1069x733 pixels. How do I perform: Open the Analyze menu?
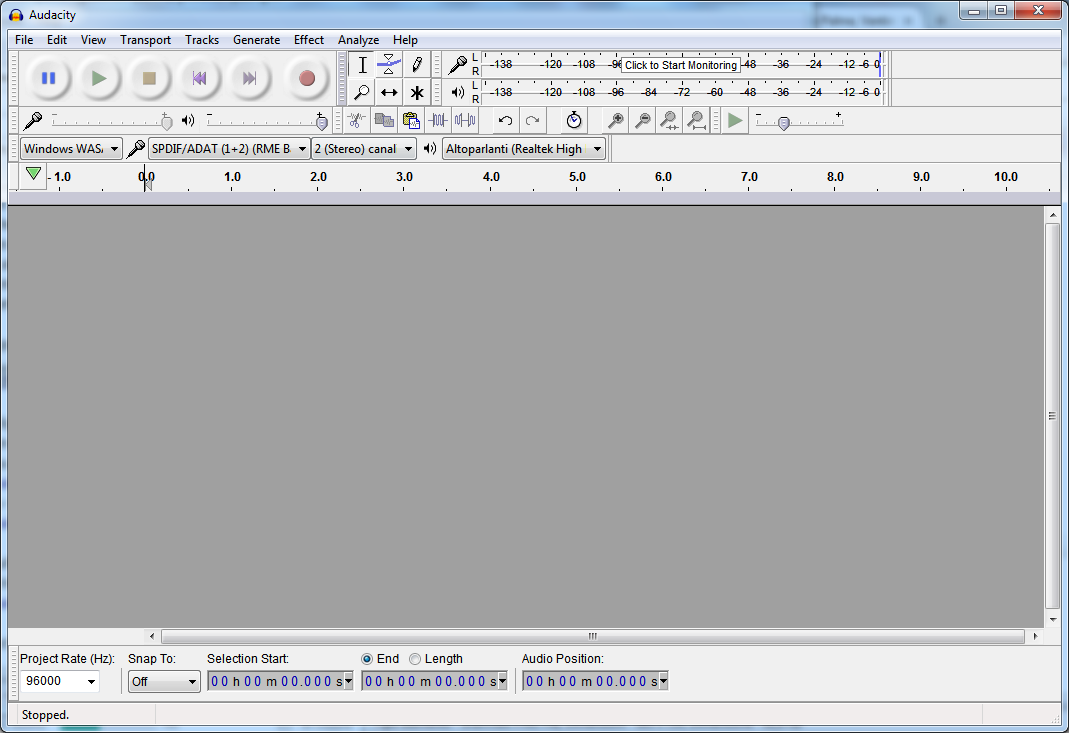[x=358, y=40]
